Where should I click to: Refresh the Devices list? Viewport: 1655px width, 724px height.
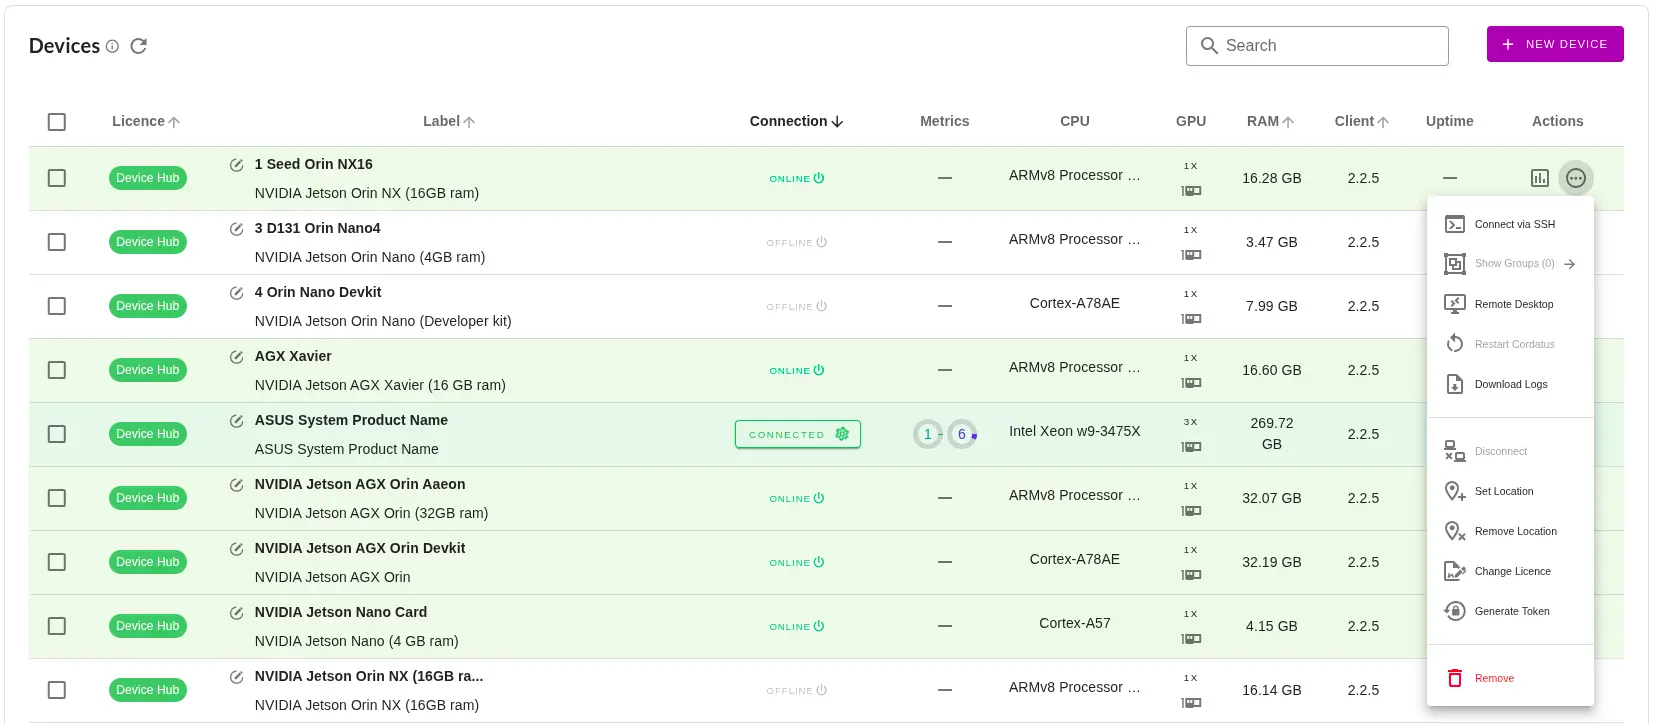click(x=139, y=46)
